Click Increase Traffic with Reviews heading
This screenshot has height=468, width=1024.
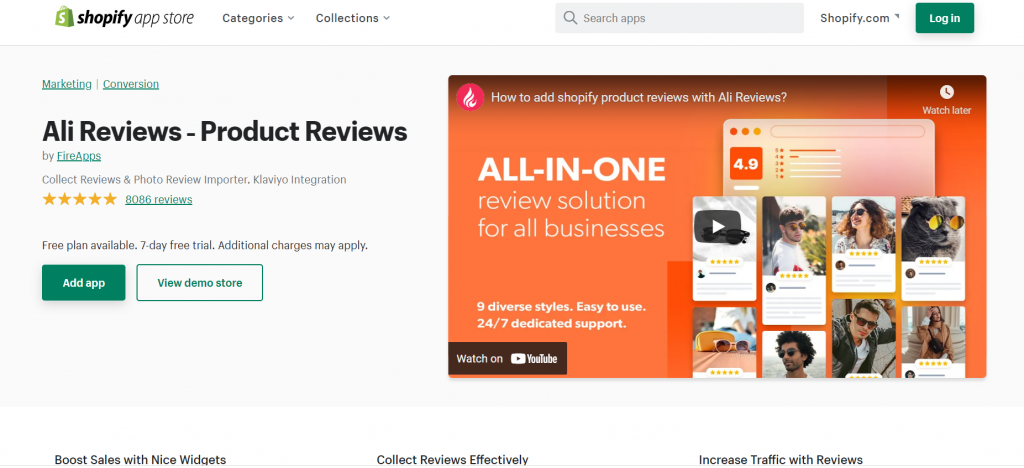(x=780, y=460)
